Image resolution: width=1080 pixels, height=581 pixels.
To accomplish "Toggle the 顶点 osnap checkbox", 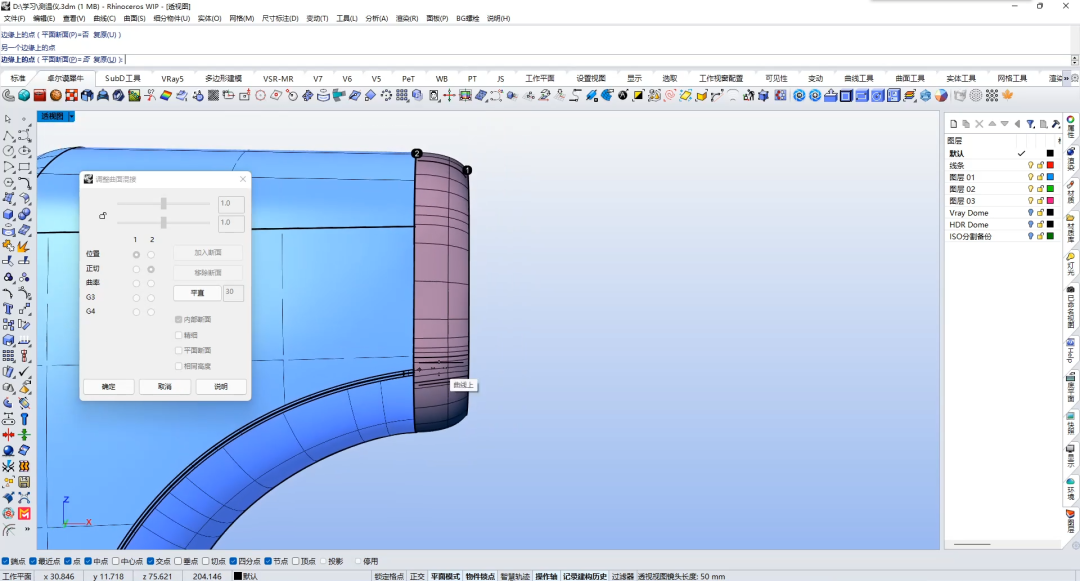I will [295, 561].
